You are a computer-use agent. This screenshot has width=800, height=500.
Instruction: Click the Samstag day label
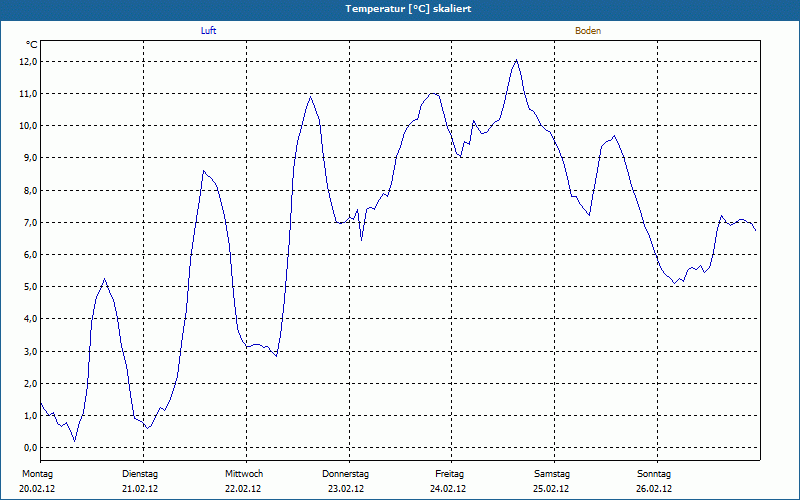[552, 474]
